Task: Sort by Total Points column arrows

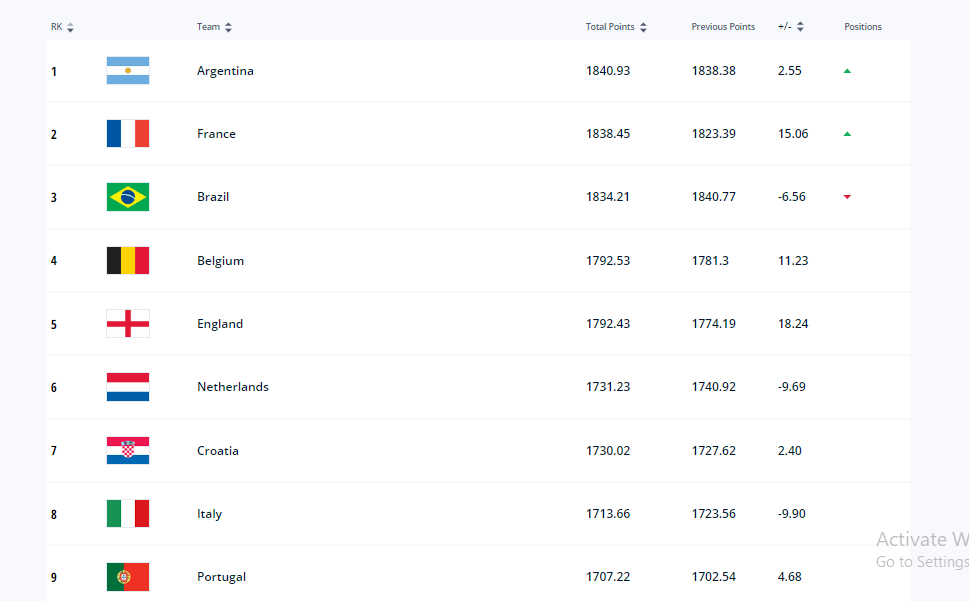Action: click(x=643, y=27)
